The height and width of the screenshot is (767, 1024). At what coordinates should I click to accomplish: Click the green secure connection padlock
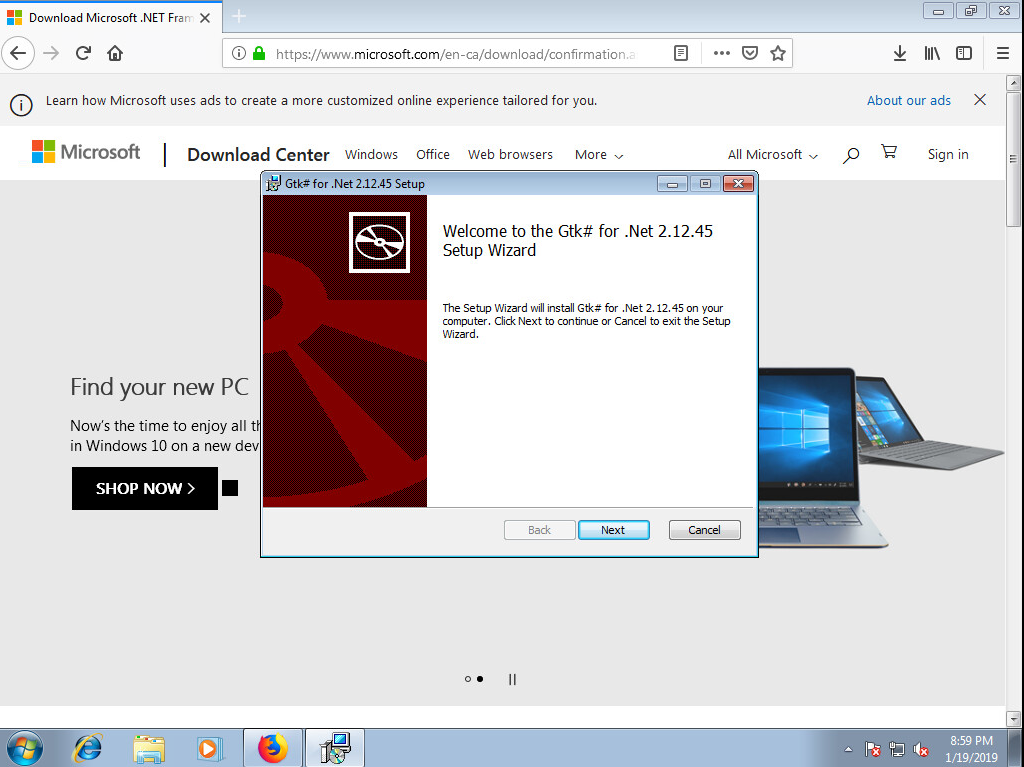[x=259, y=54]
